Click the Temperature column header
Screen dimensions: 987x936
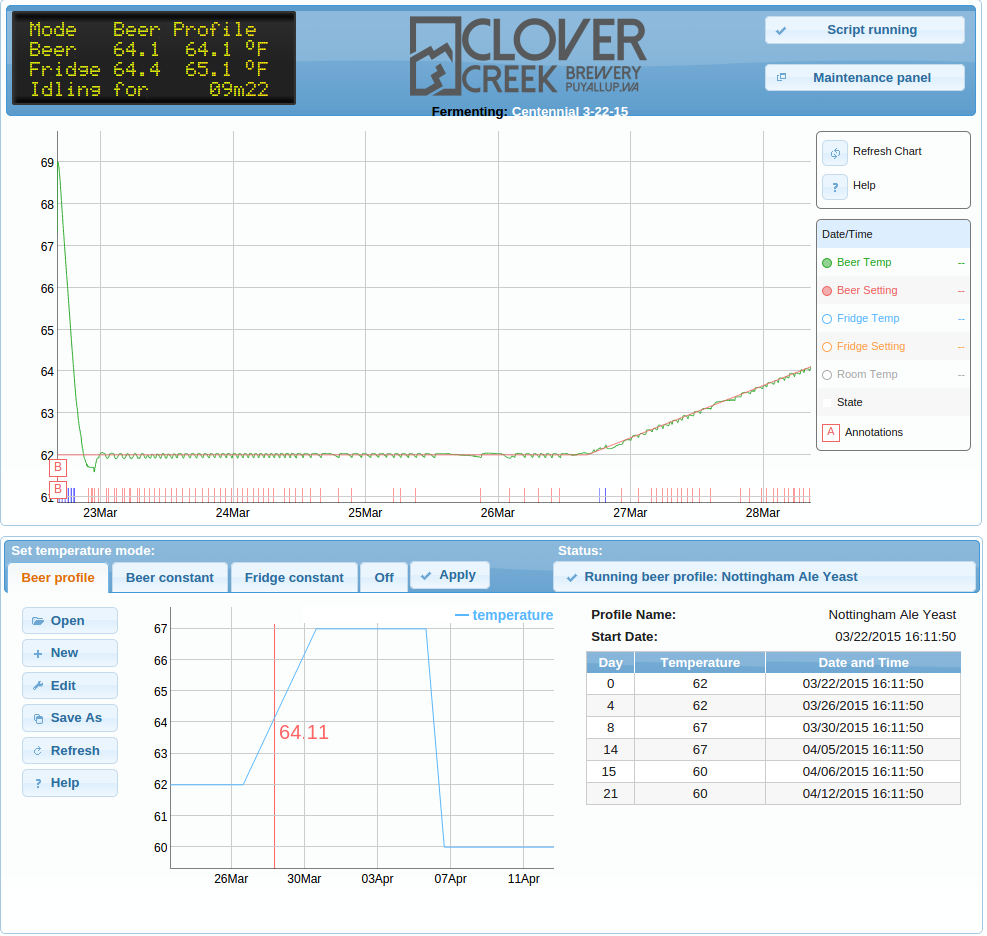[700, 663]
